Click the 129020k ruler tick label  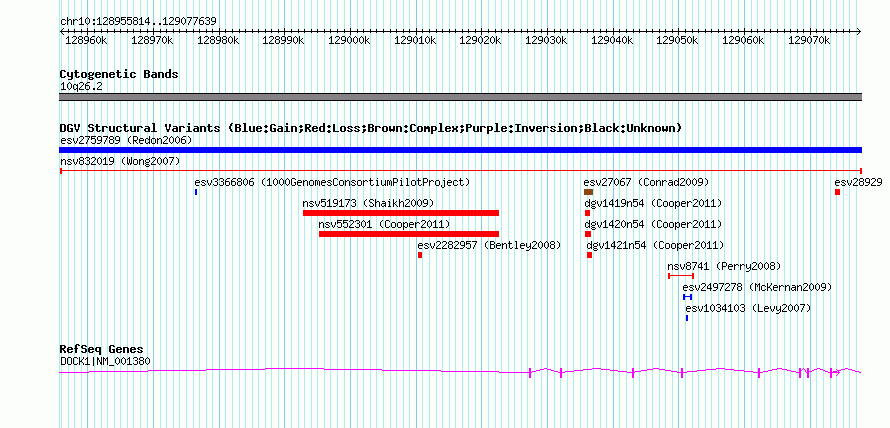pyautogui.click(x=480, y=40)
